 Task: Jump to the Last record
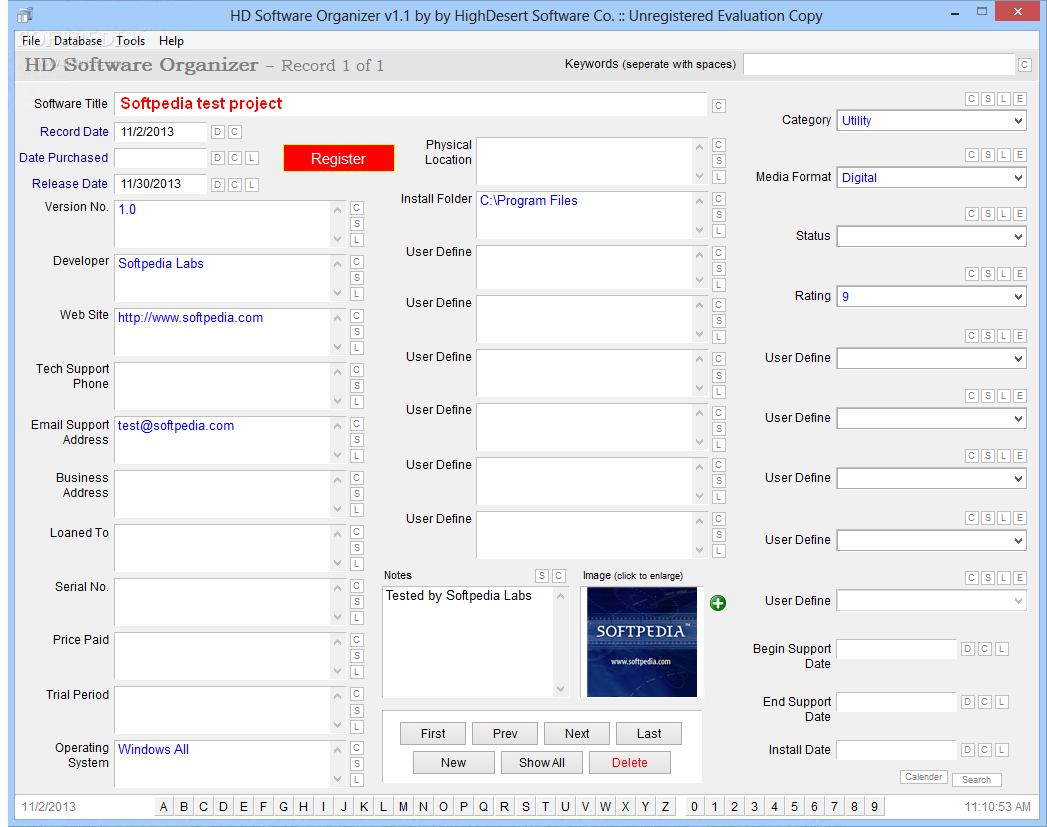click(649, 734)
